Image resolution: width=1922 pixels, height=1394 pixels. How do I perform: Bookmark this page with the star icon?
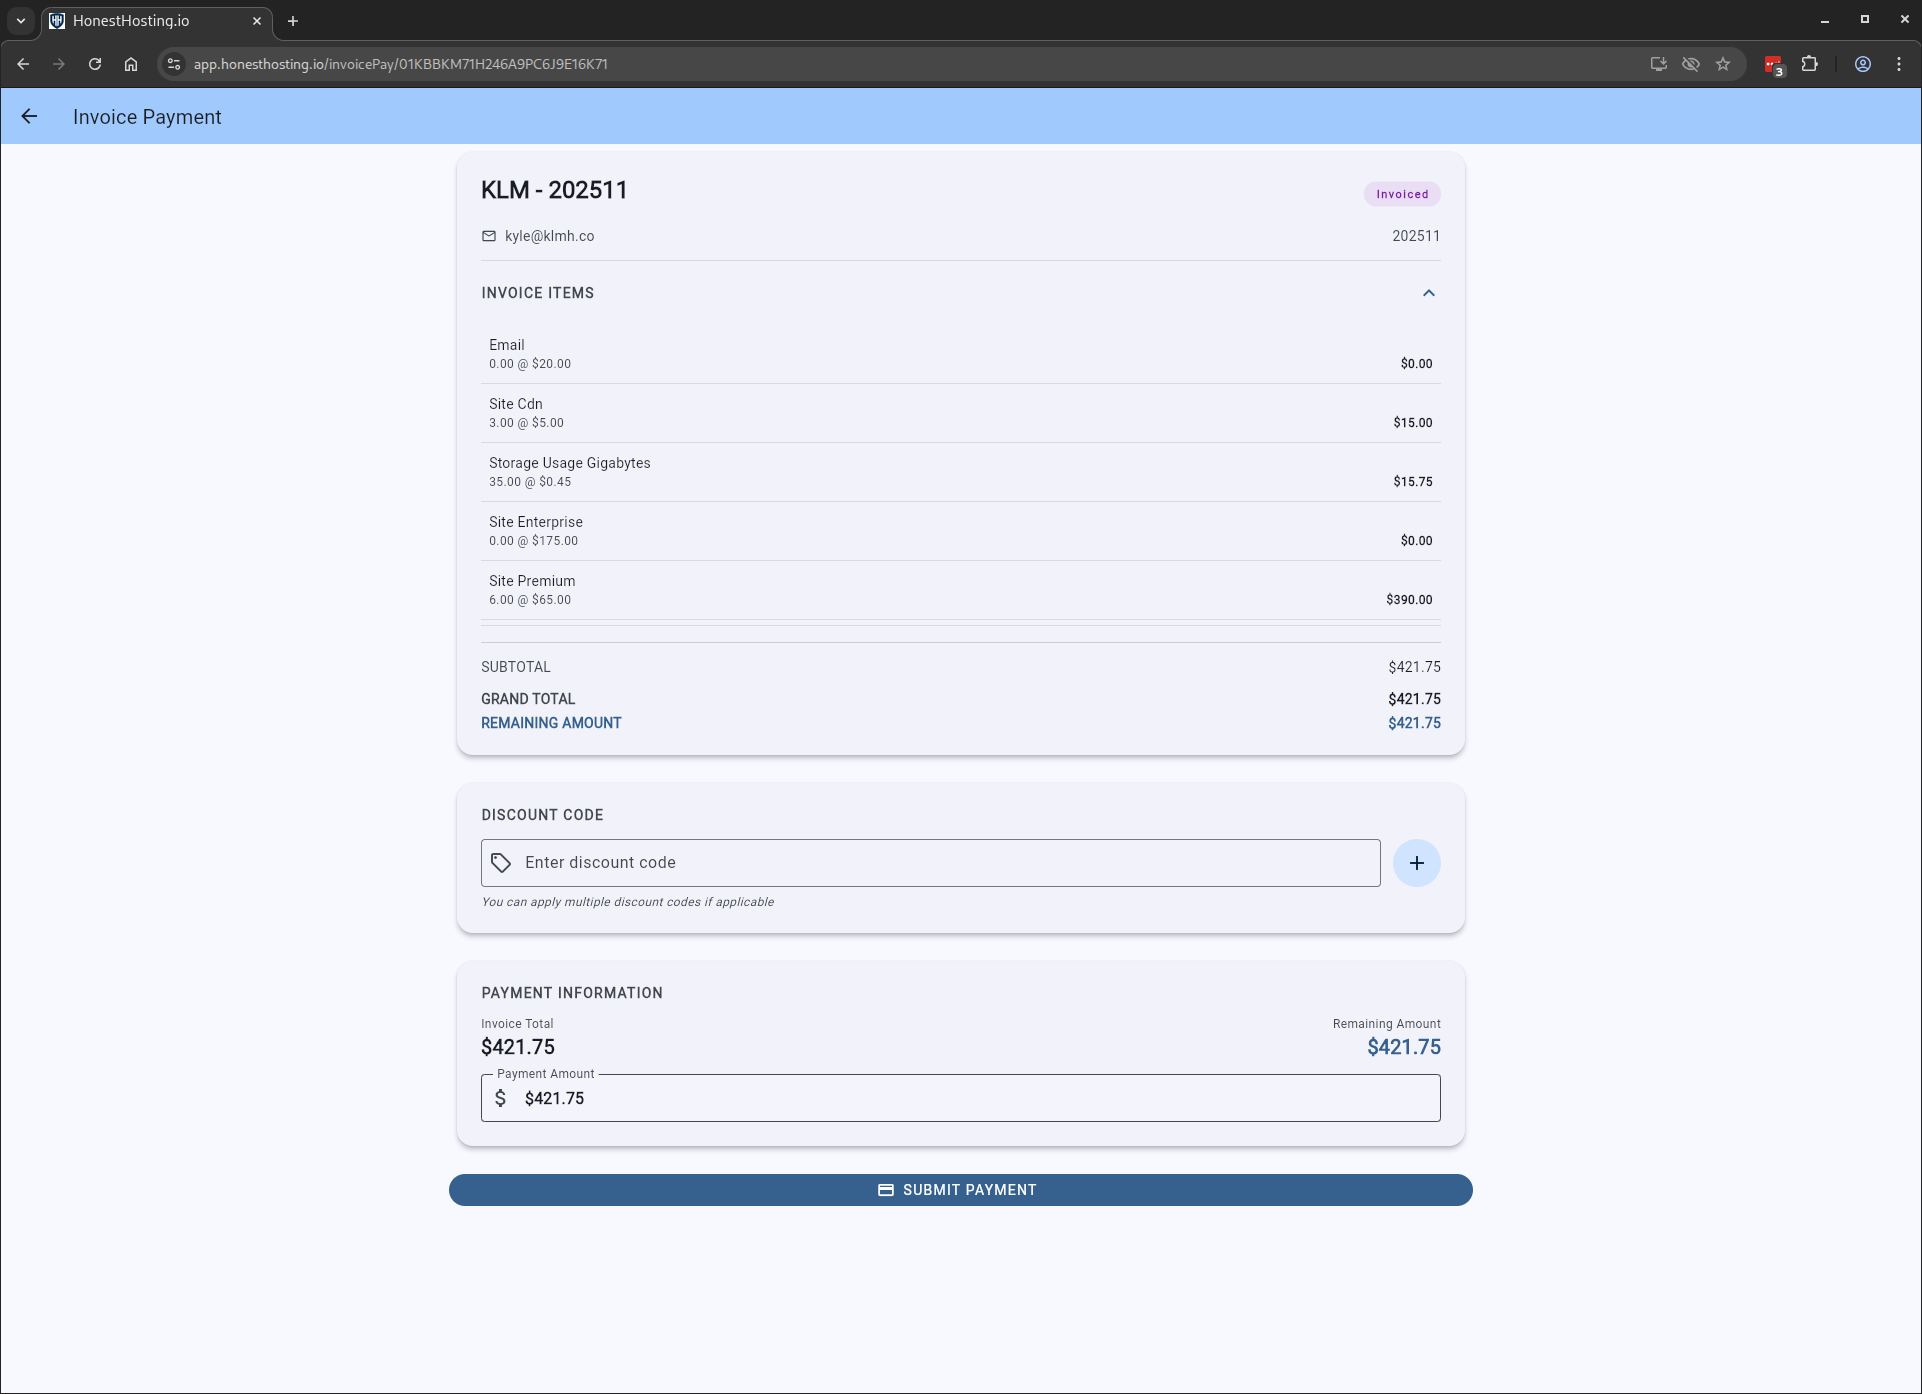[1723, 64]
